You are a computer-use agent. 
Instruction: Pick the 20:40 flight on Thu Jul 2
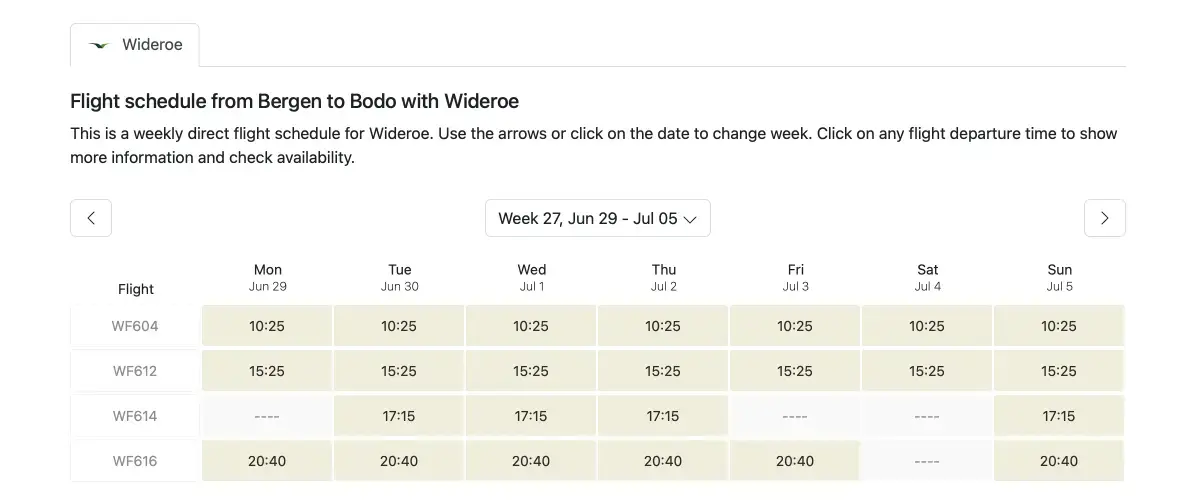click(663, 461)
